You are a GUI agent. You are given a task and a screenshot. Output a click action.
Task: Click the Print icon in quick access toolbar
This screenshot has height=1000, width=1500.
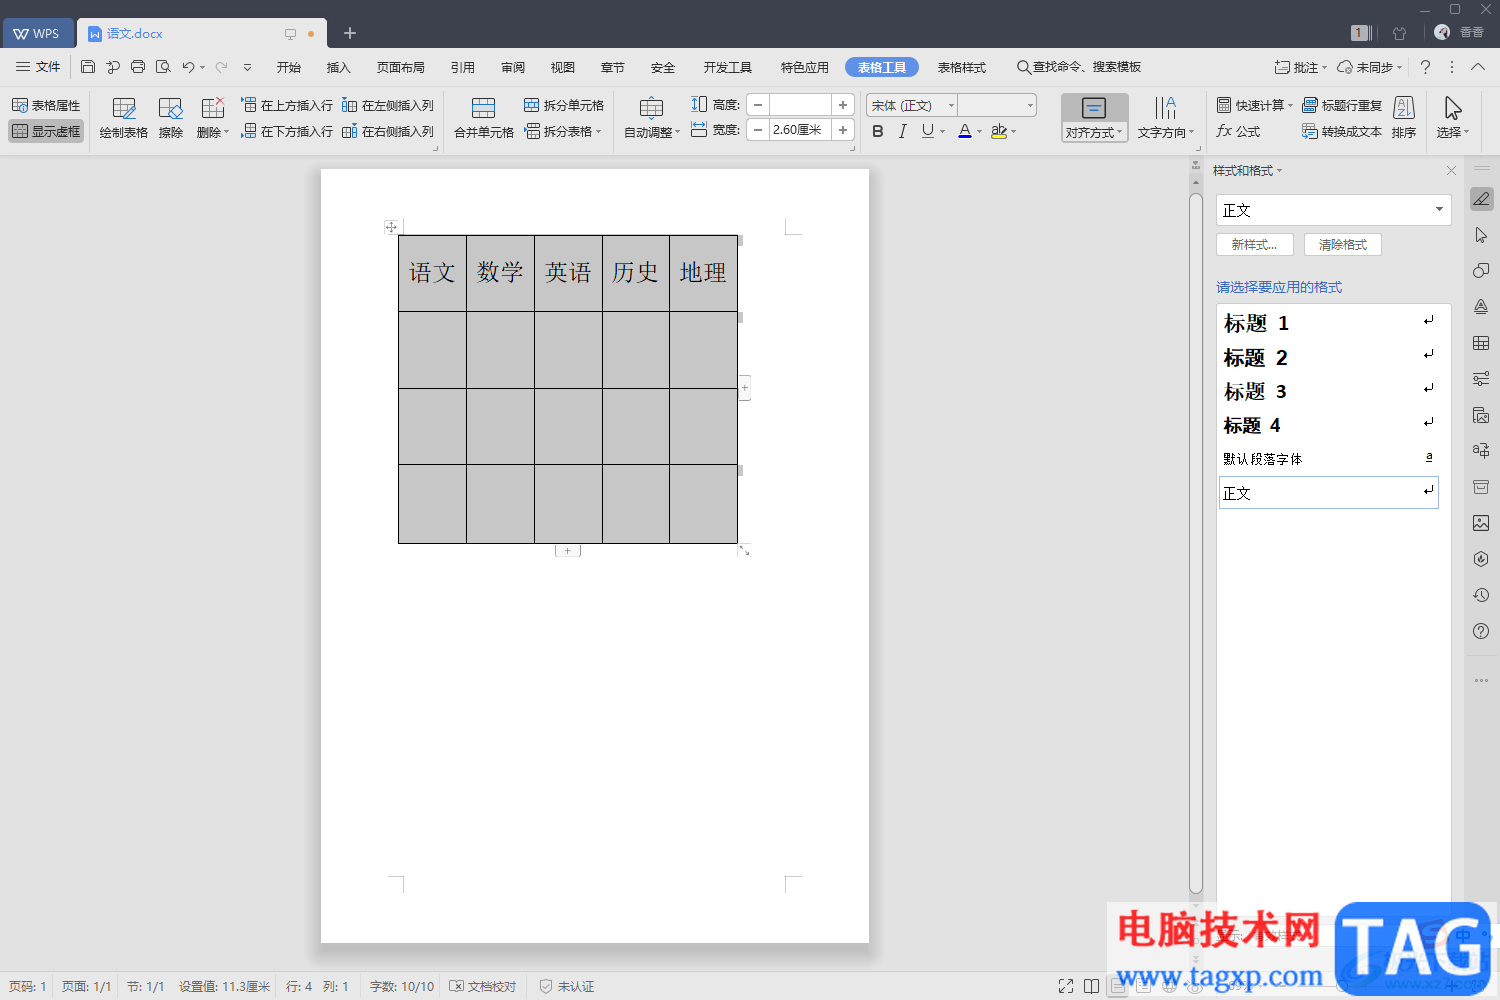click(x=138, y=67)
